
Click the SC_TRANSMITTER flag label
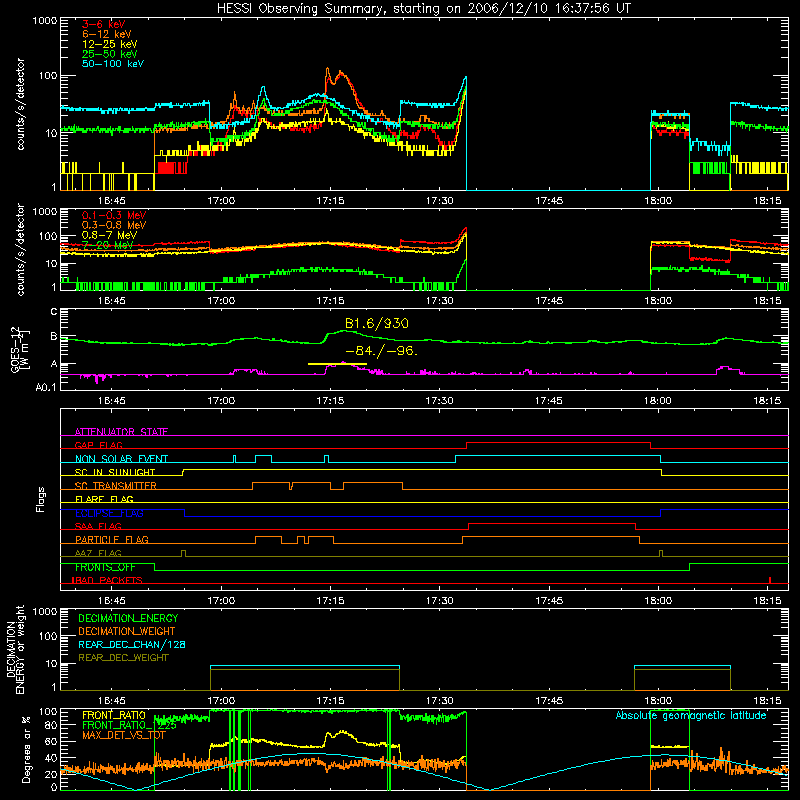point(116,485)
